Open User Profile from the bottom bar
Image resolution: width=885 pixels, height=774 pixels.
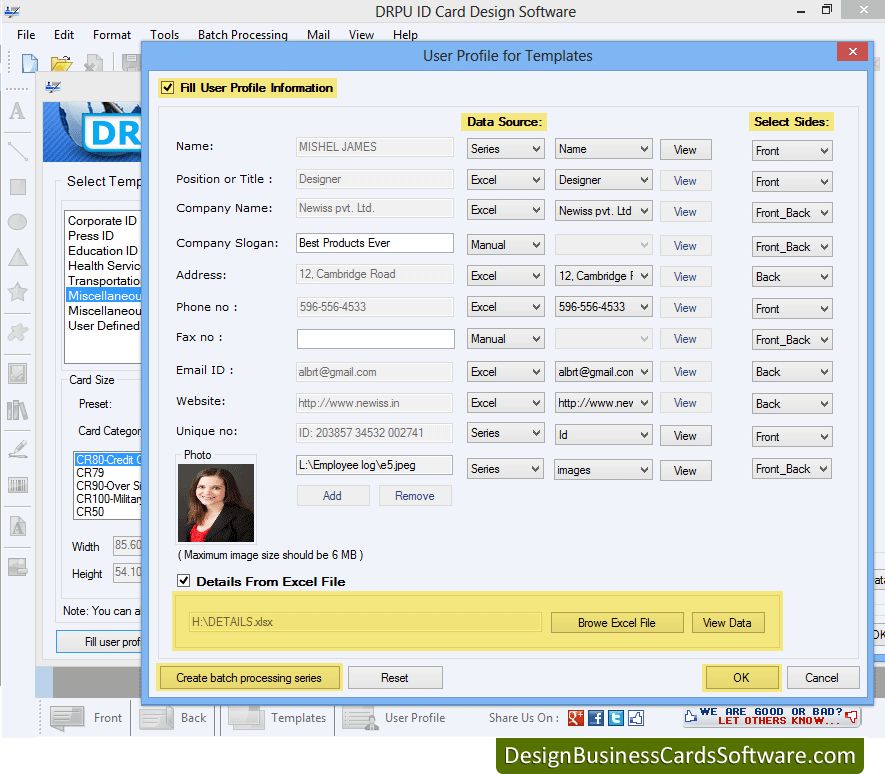394,718
